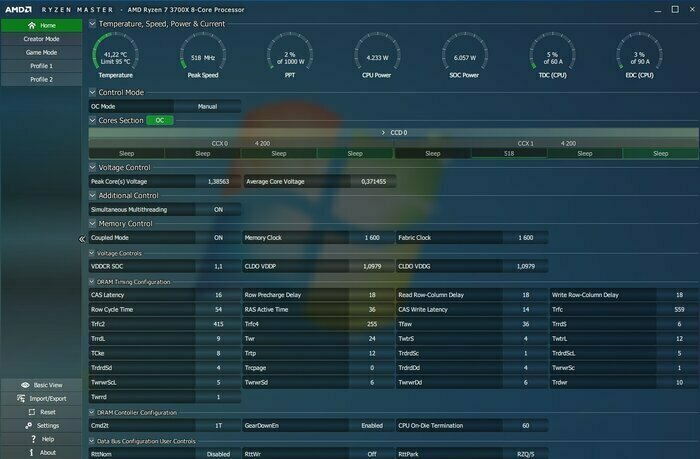Open the RttPark RZQ/5 dropdown
700x459 pixels.
(x=525, y=454)
